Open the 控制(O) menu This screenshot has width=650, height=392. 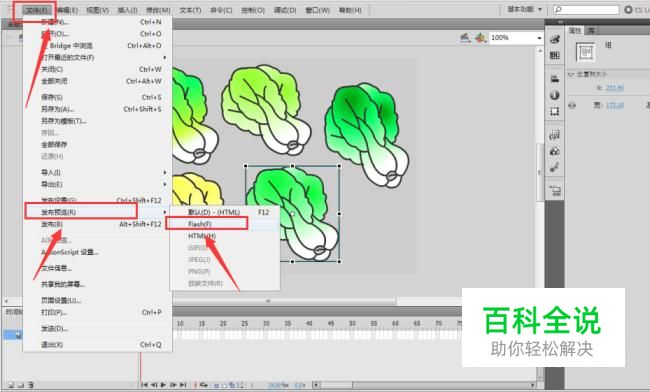253,10
